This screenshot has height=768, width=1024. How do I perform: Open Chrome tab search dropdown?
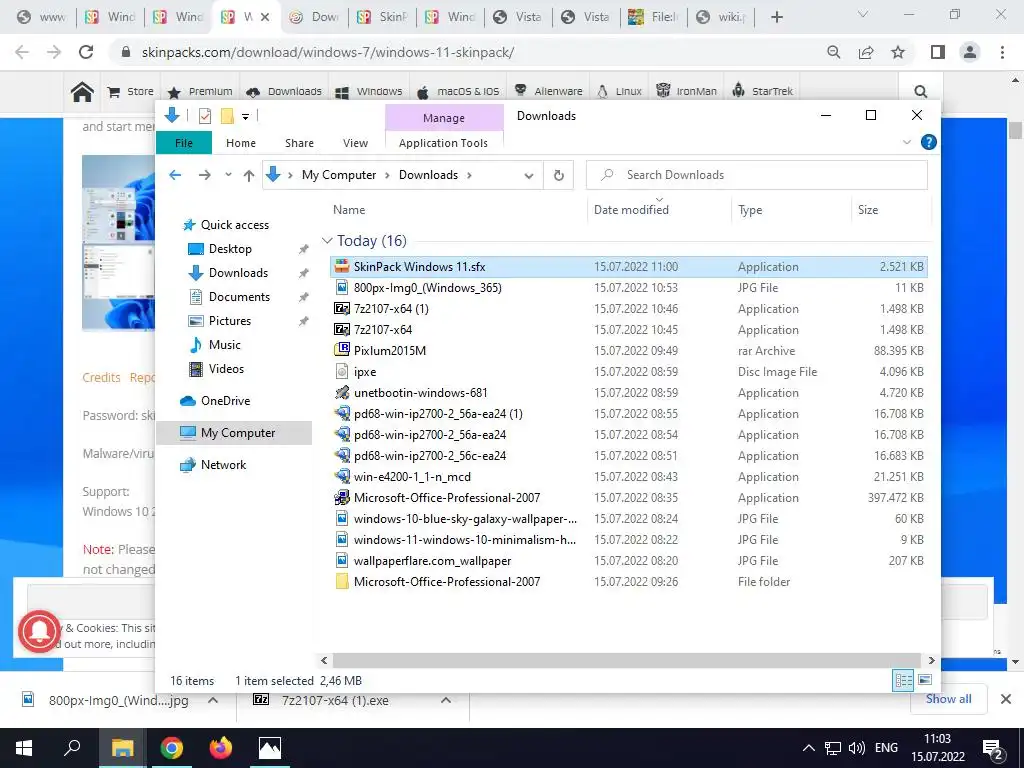(863, 16)
